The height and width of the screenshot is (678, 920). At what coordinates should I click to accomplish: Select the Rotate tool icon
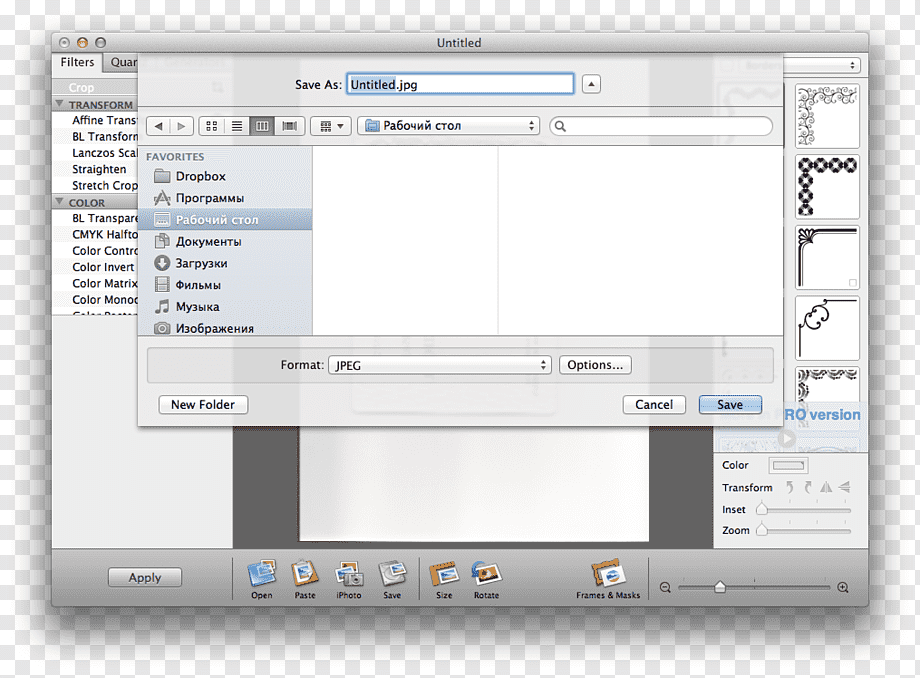486,574
